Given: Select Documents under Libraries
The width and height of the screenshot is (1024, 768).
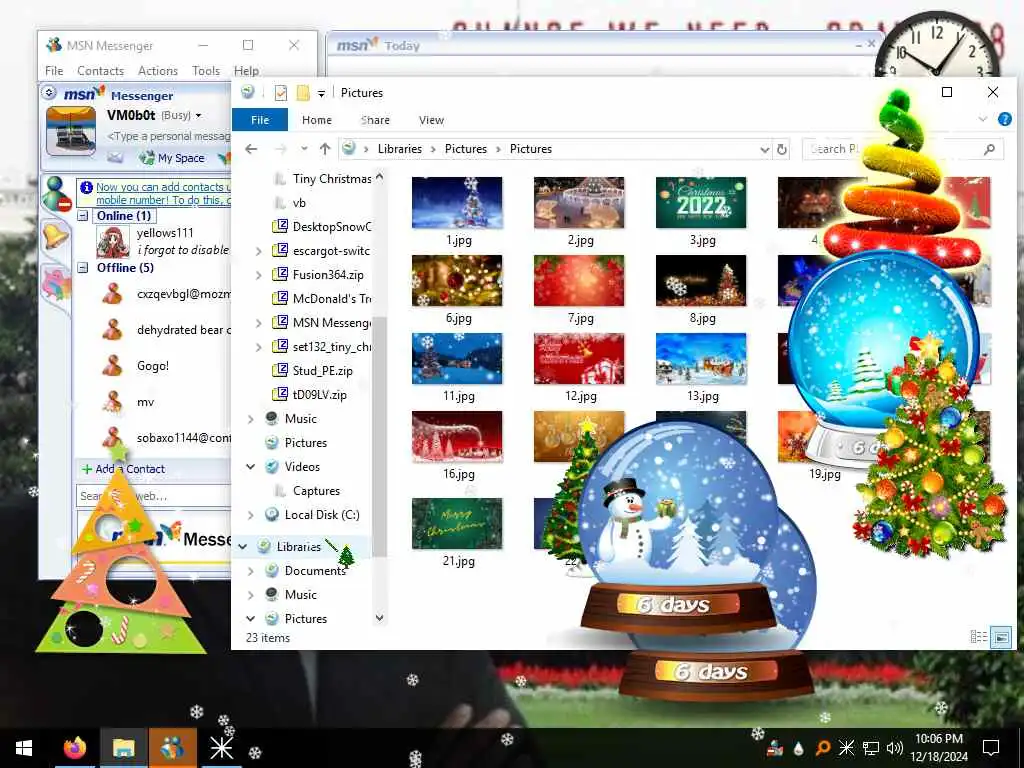Looking at the screenshot, I should pos(315,571).
